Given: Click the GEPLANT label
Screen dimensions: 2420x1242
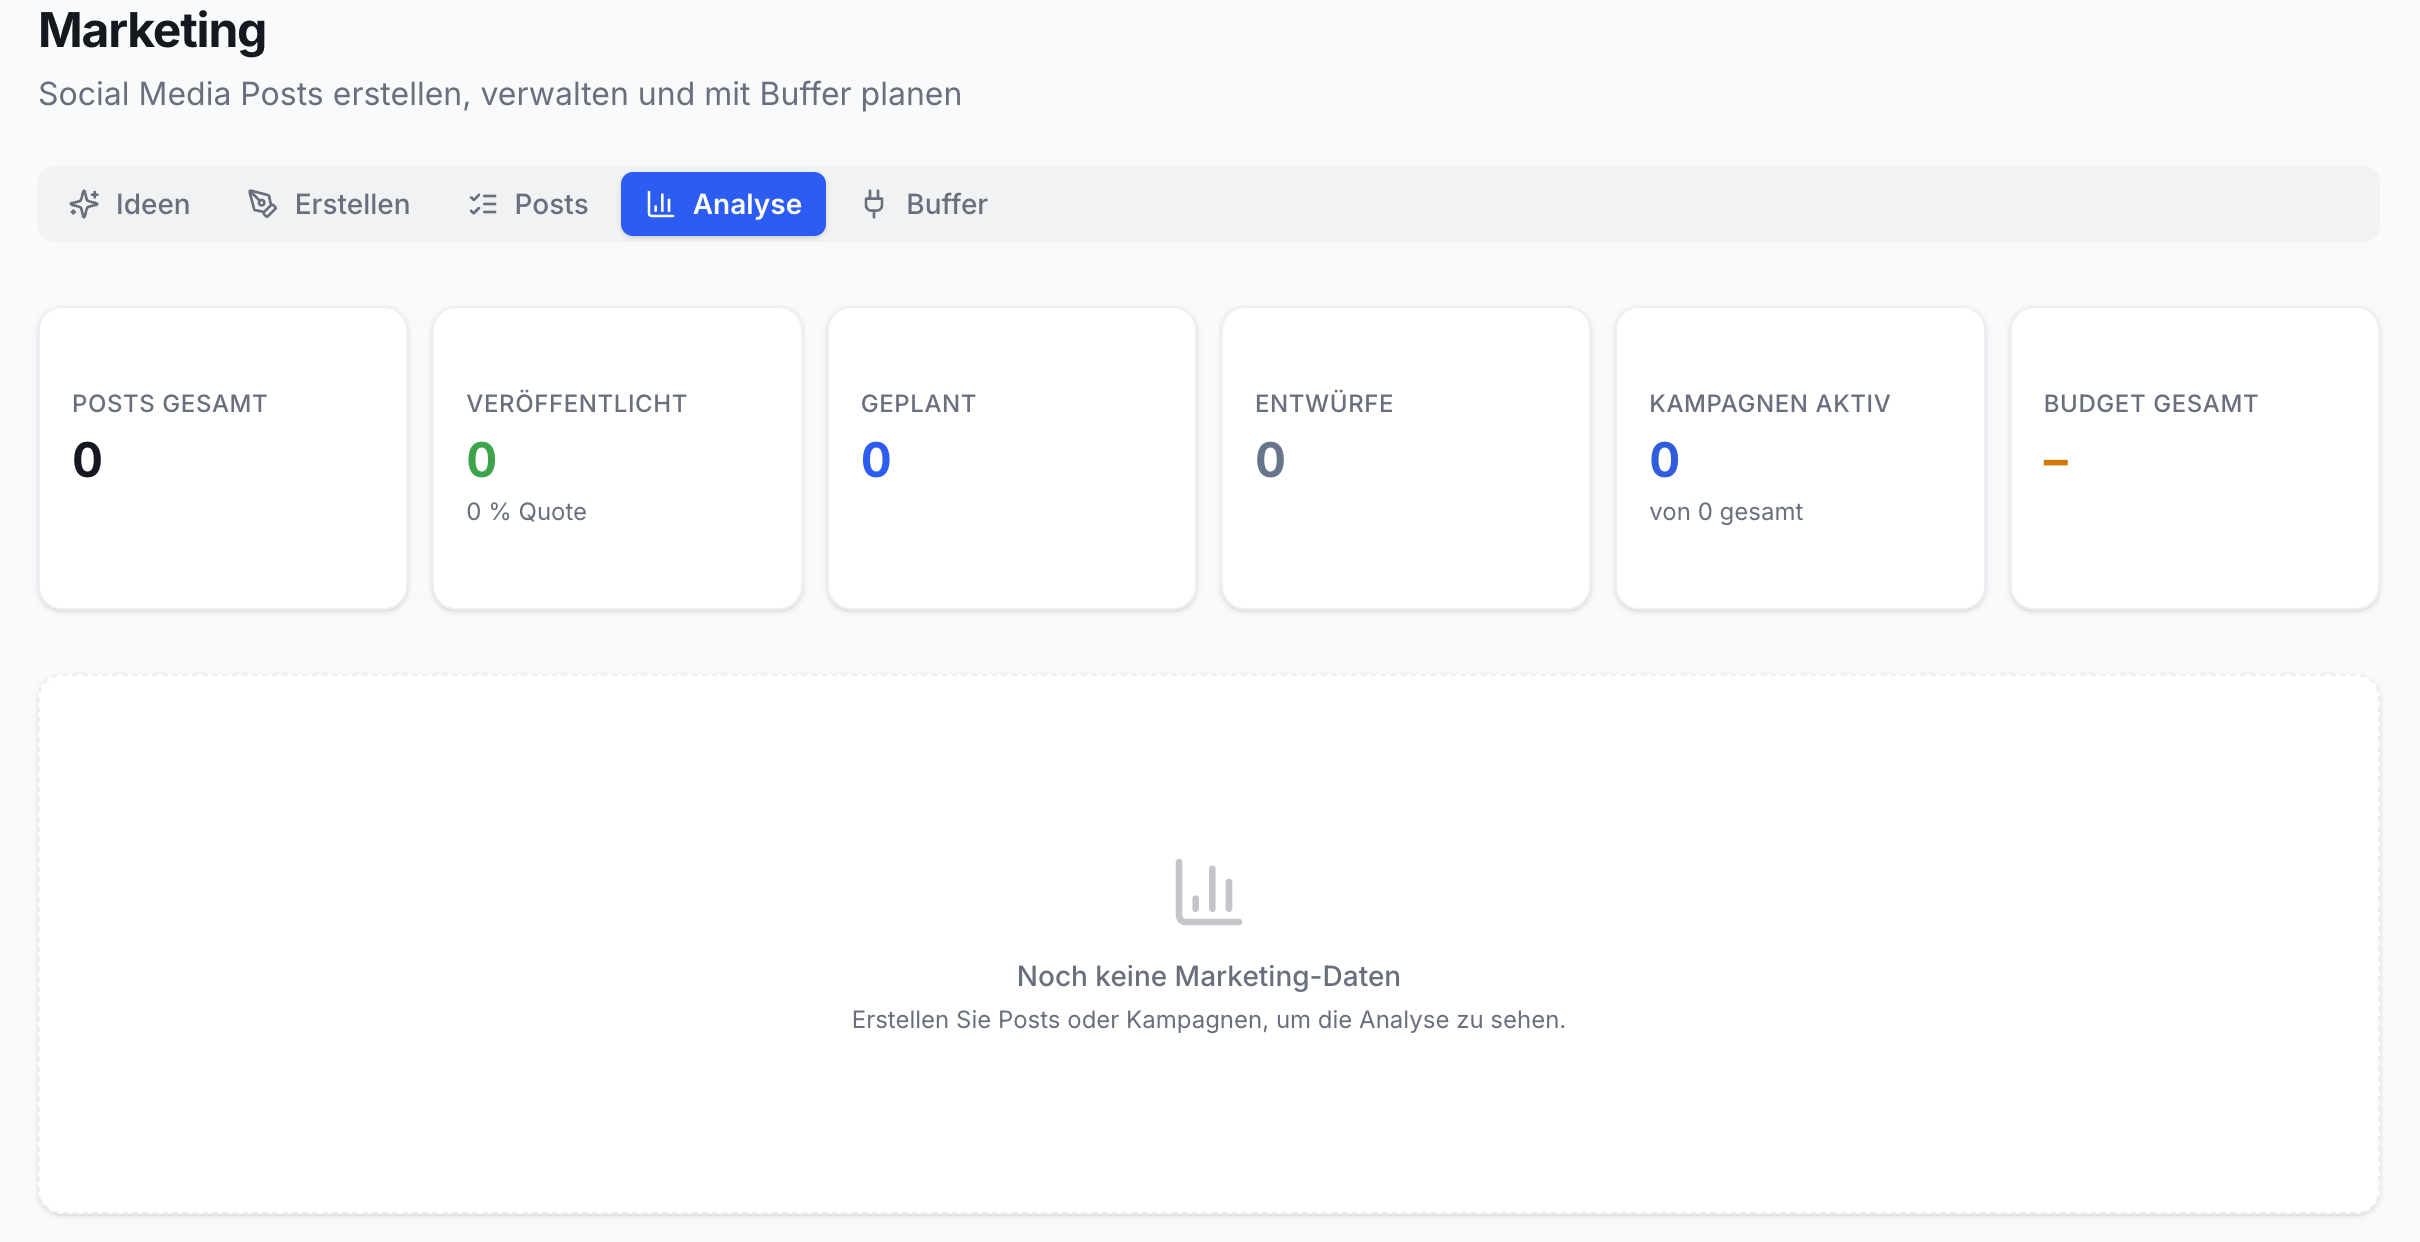Looking at the screenshot, I should 918,404.
